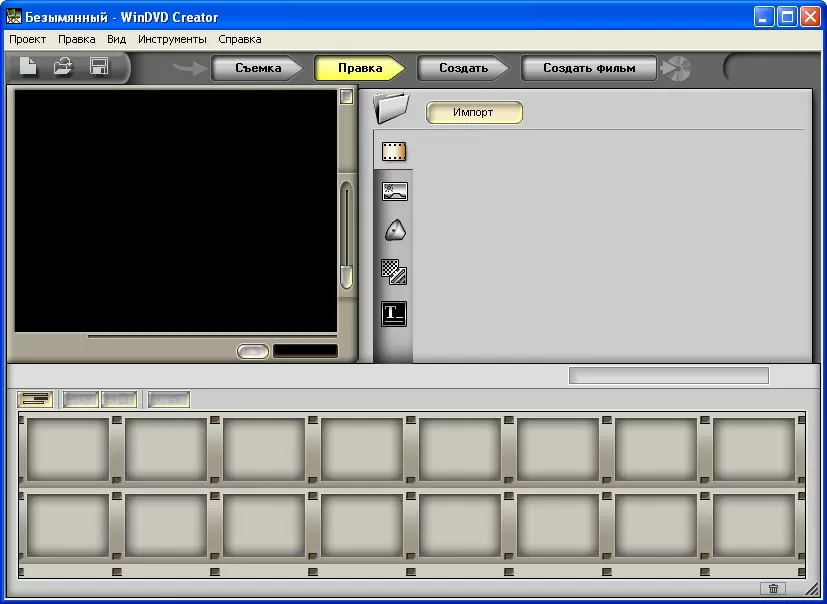Click the Open project folder icon
The height and width of the screenshot is (604, 827).
63,67
